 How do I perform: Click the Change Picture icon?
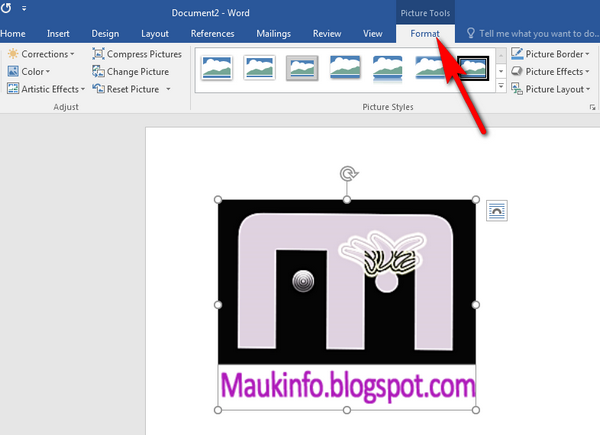click(x=98, y=71)
